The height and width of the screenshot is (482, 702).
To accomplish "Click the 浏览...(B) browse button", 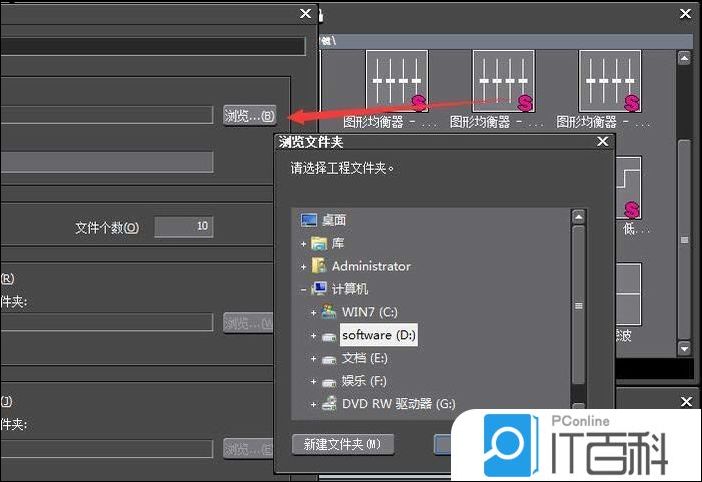I will 249,116.
